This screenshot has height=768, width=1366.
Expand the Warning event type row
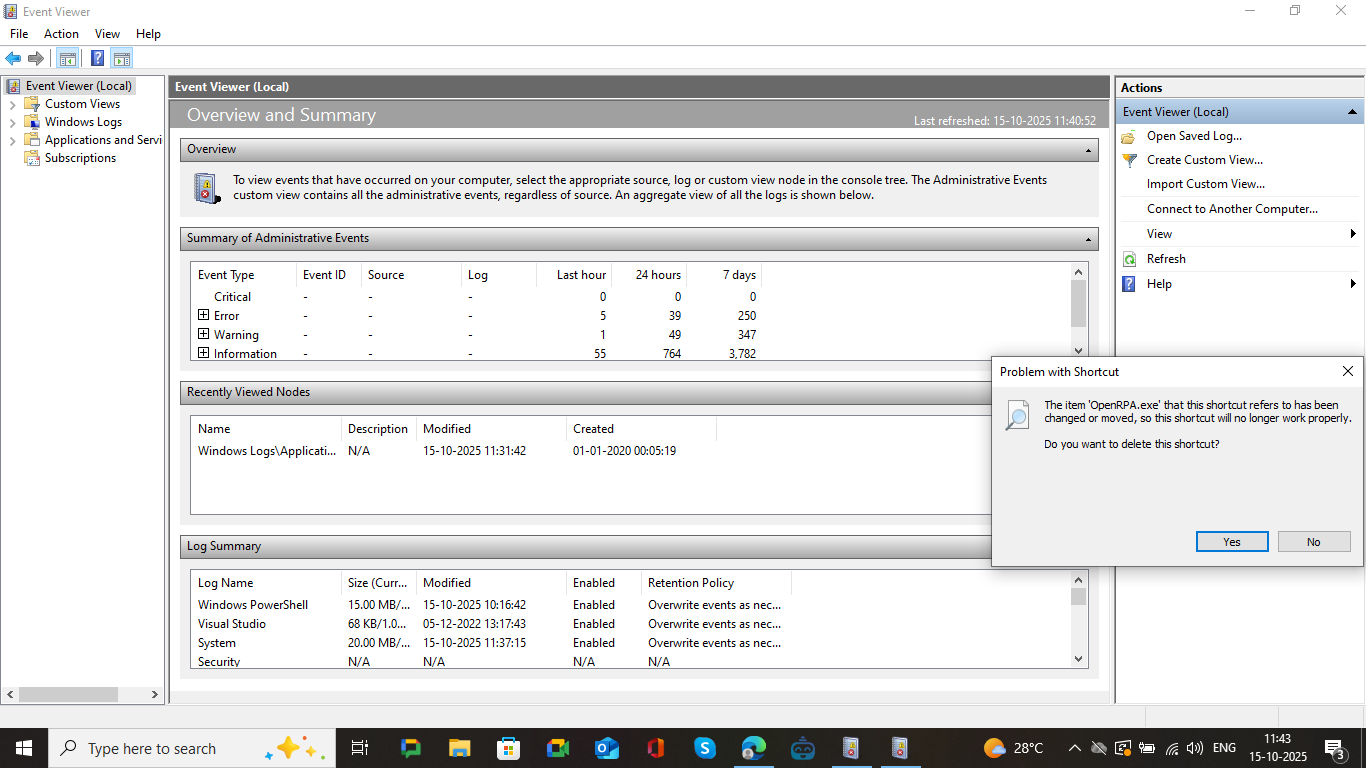click(x=203, y=334)
